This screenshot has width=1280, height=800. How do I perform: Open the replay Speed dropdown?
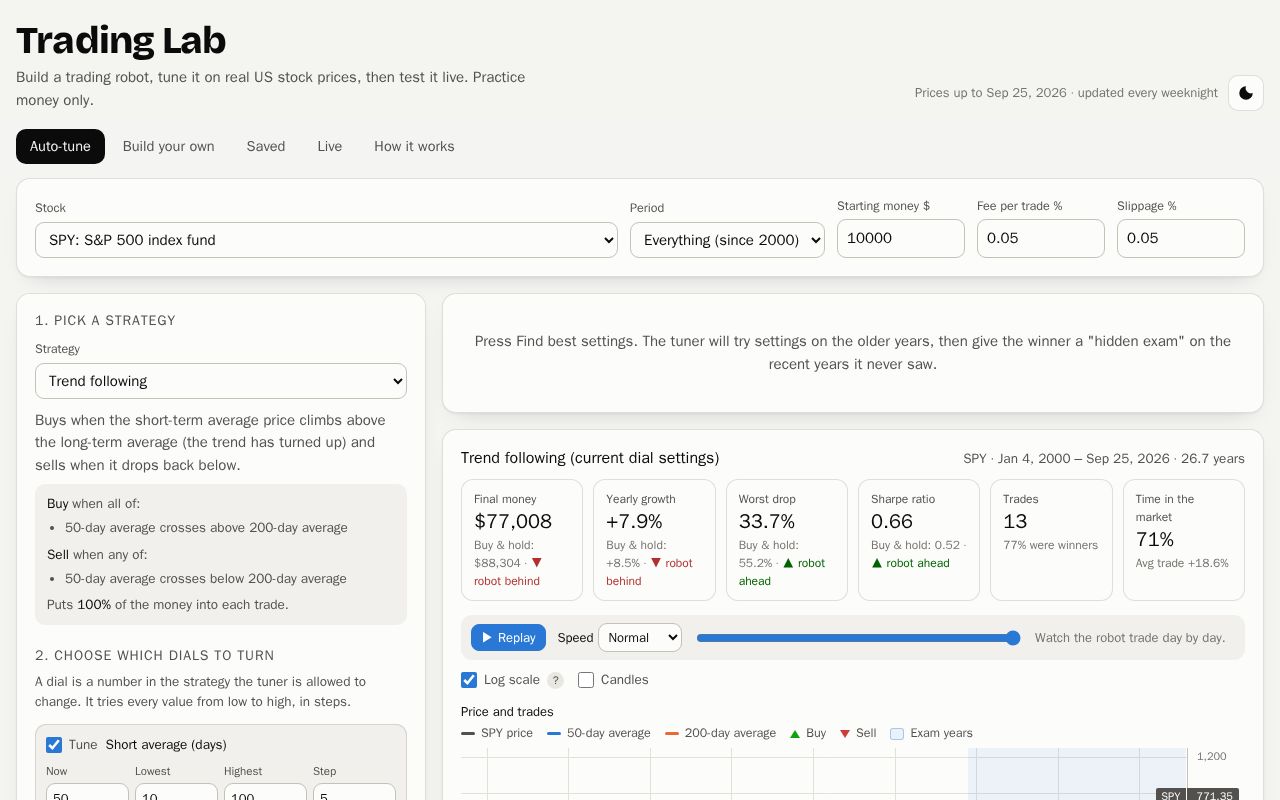[x=640, y=638]
